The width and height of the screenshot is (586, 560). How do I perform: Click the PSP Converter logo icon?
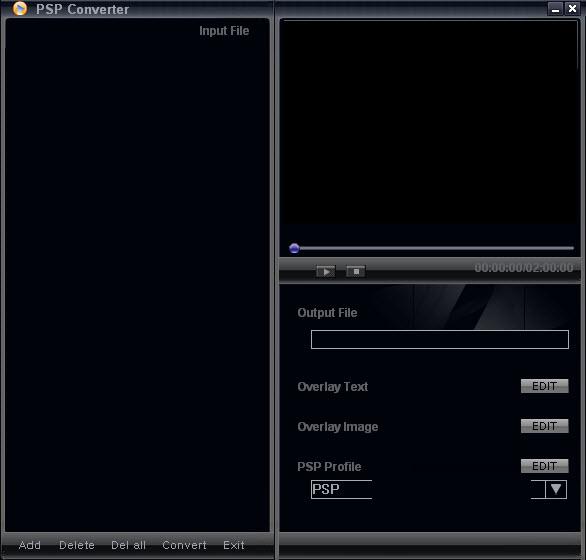[x=20, y=9]
